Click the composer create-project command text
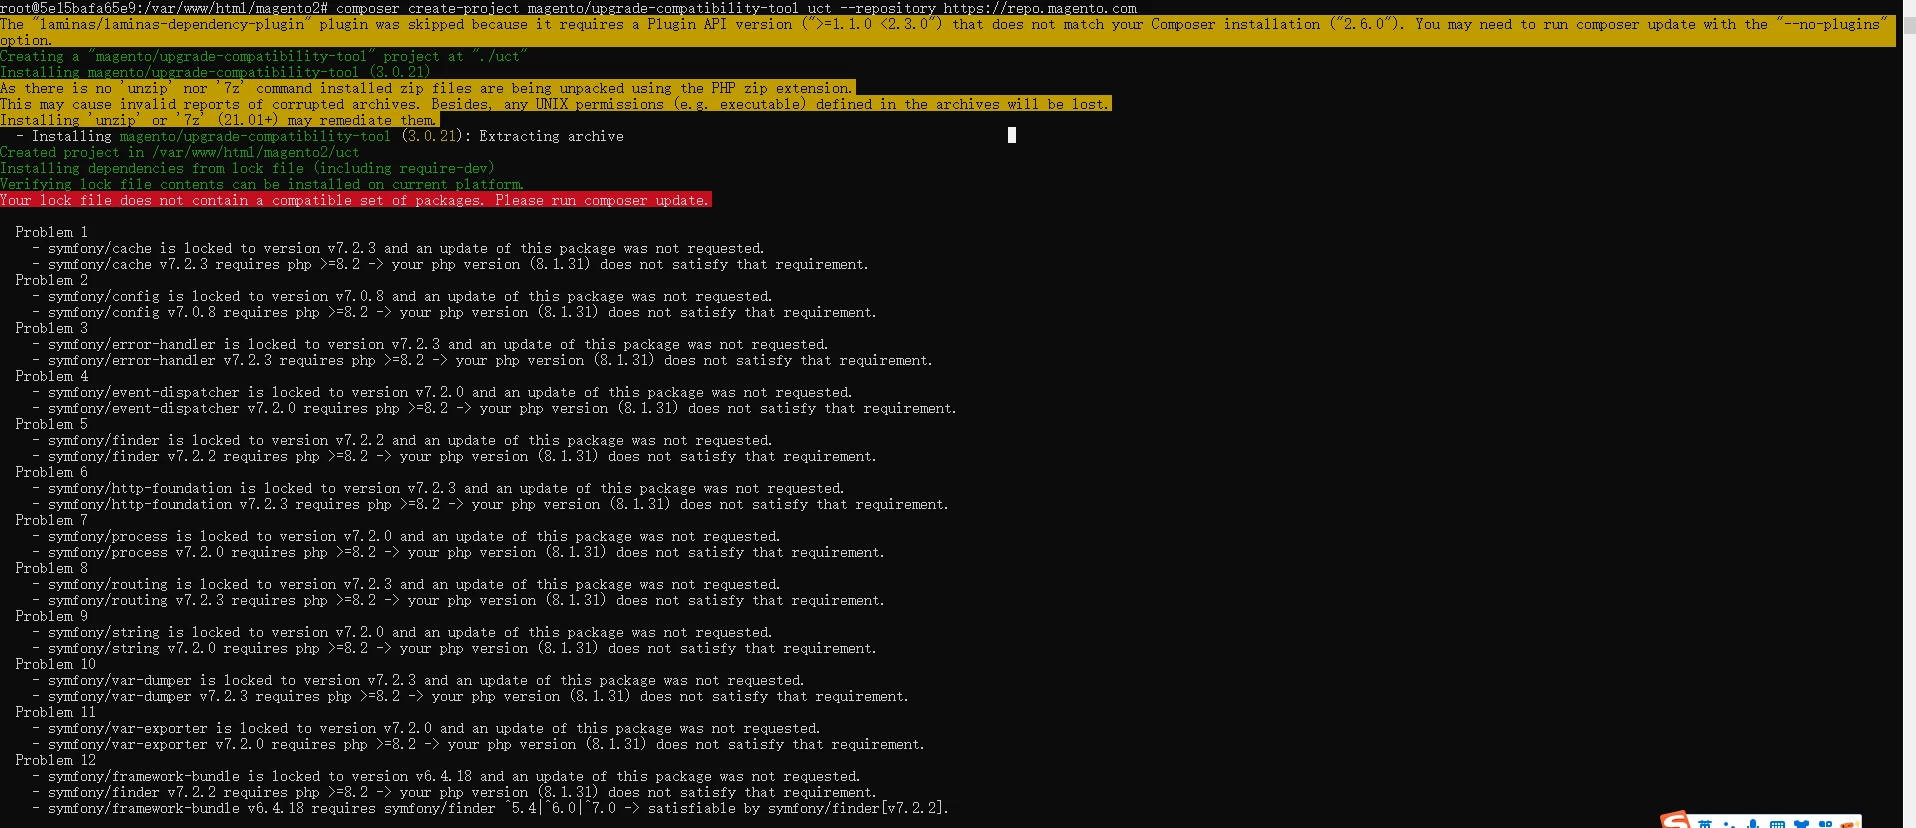This screenshot has height=828, width=1916. [x=736, y=8]
